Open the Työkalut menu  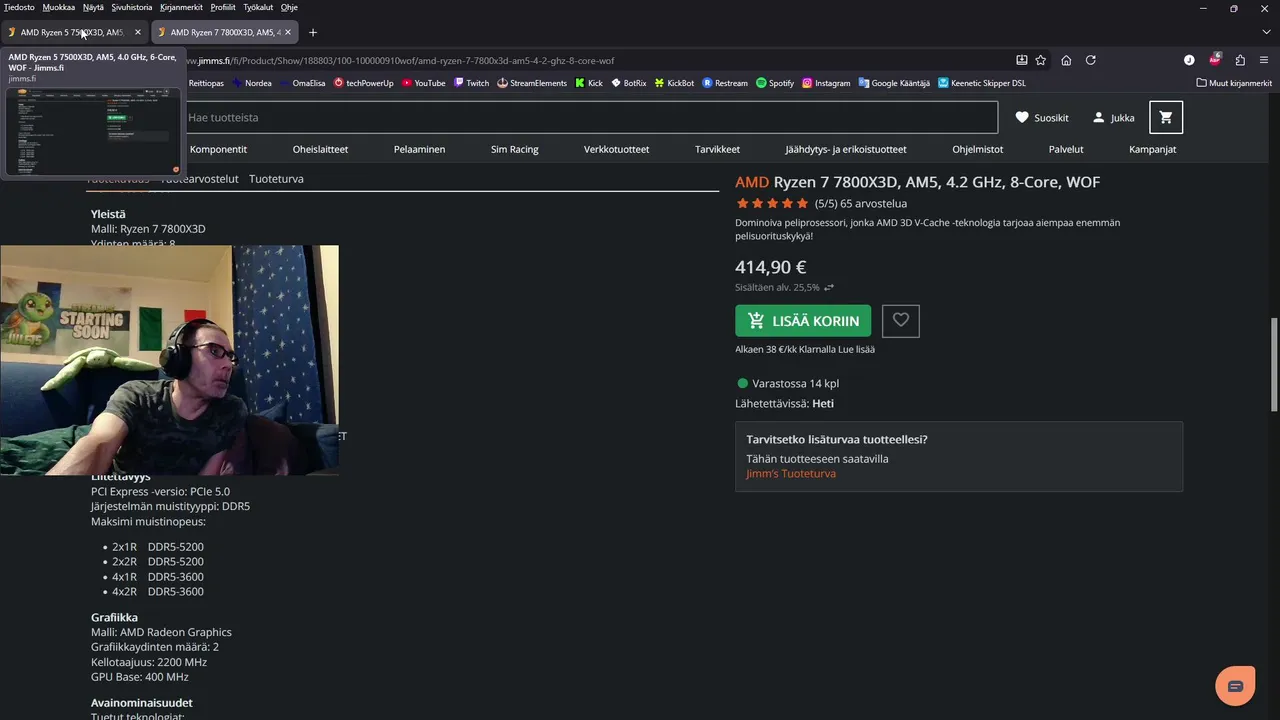click(258, 7)
